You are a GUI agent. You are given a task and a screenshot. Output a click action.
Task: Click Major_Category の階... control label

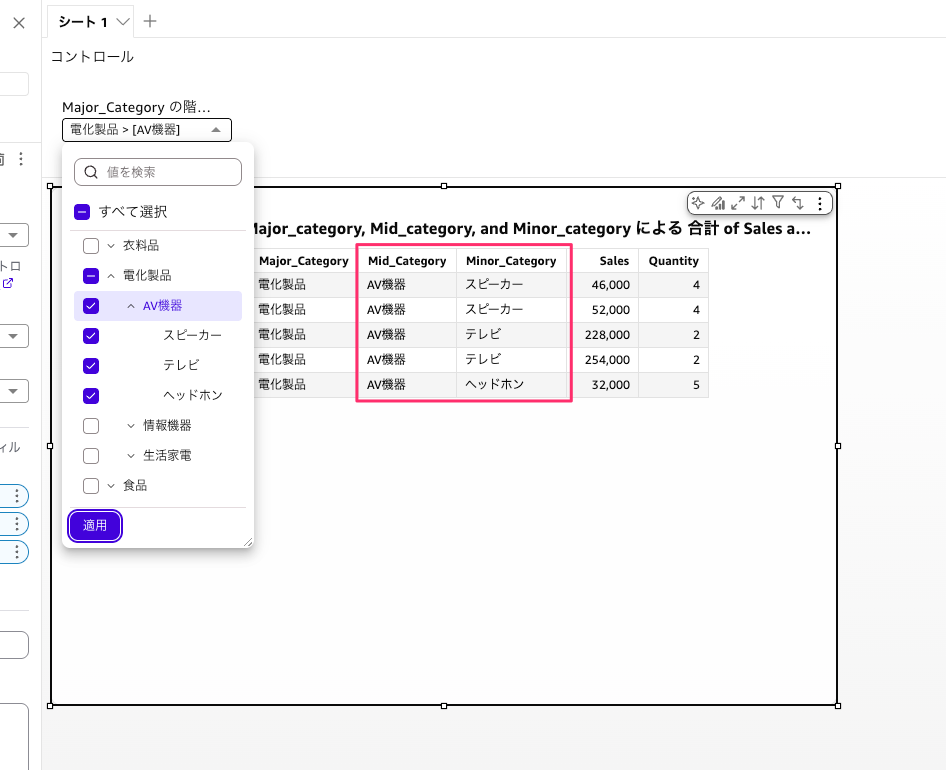pyautogui.click(x=136, y=107)
